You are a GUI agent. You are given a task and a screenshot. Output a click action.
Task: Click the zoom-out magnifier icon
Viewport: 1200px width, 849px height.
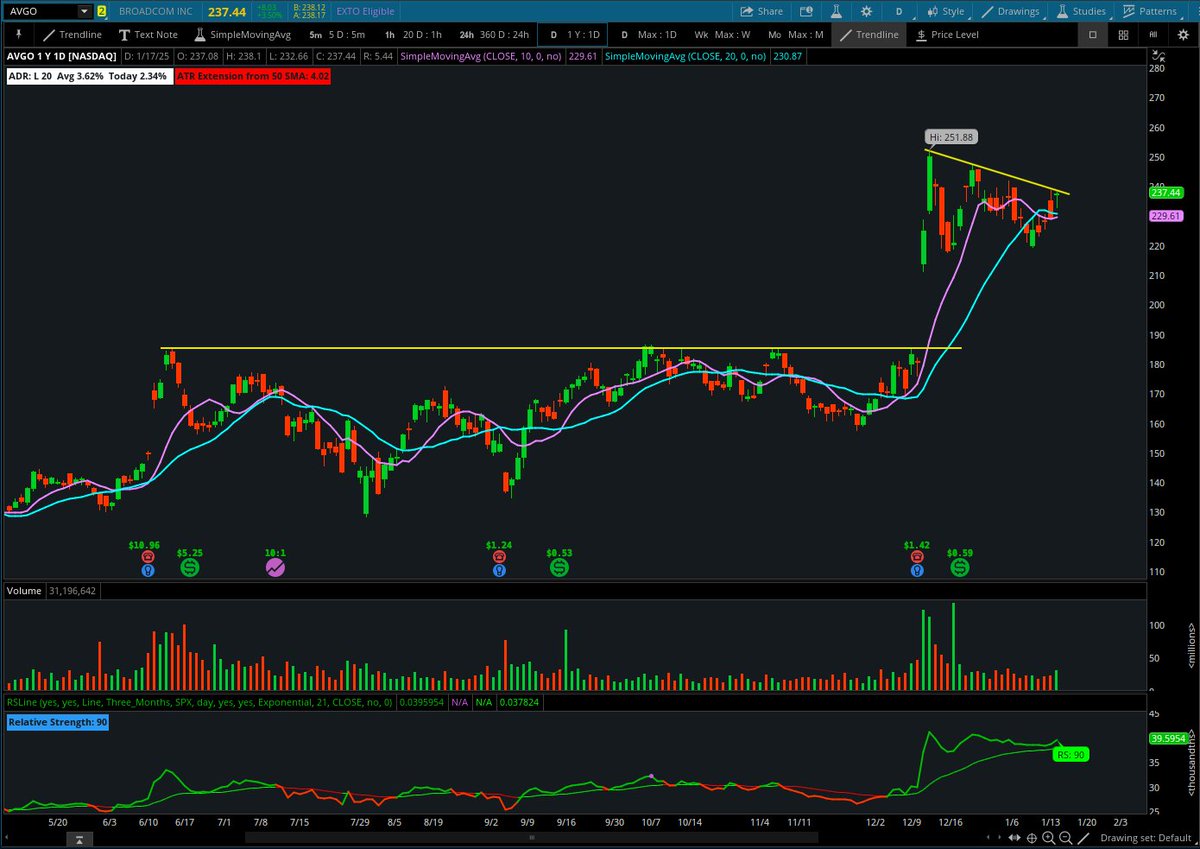point(1065,838)
